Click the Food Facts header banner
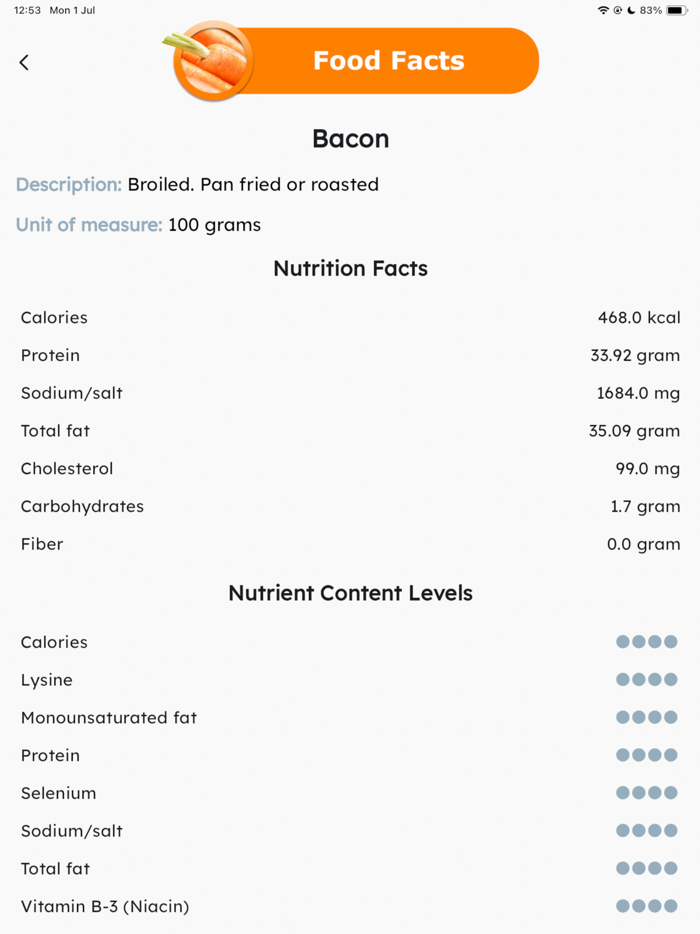The image size is (700, 934). pyautogui.click(x=389, y=61)
